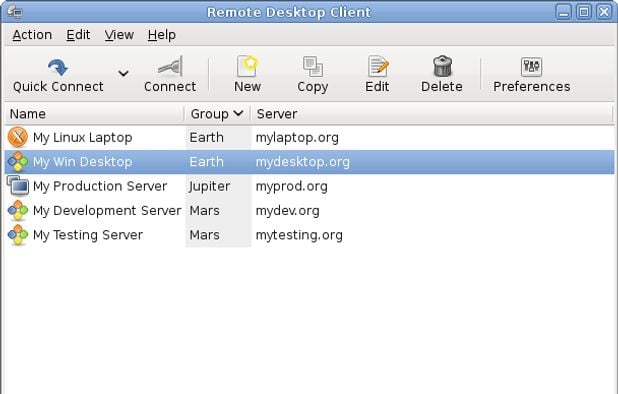Click the mylaptop.org server cell
The image size is (618, 394).
[297, 138]
